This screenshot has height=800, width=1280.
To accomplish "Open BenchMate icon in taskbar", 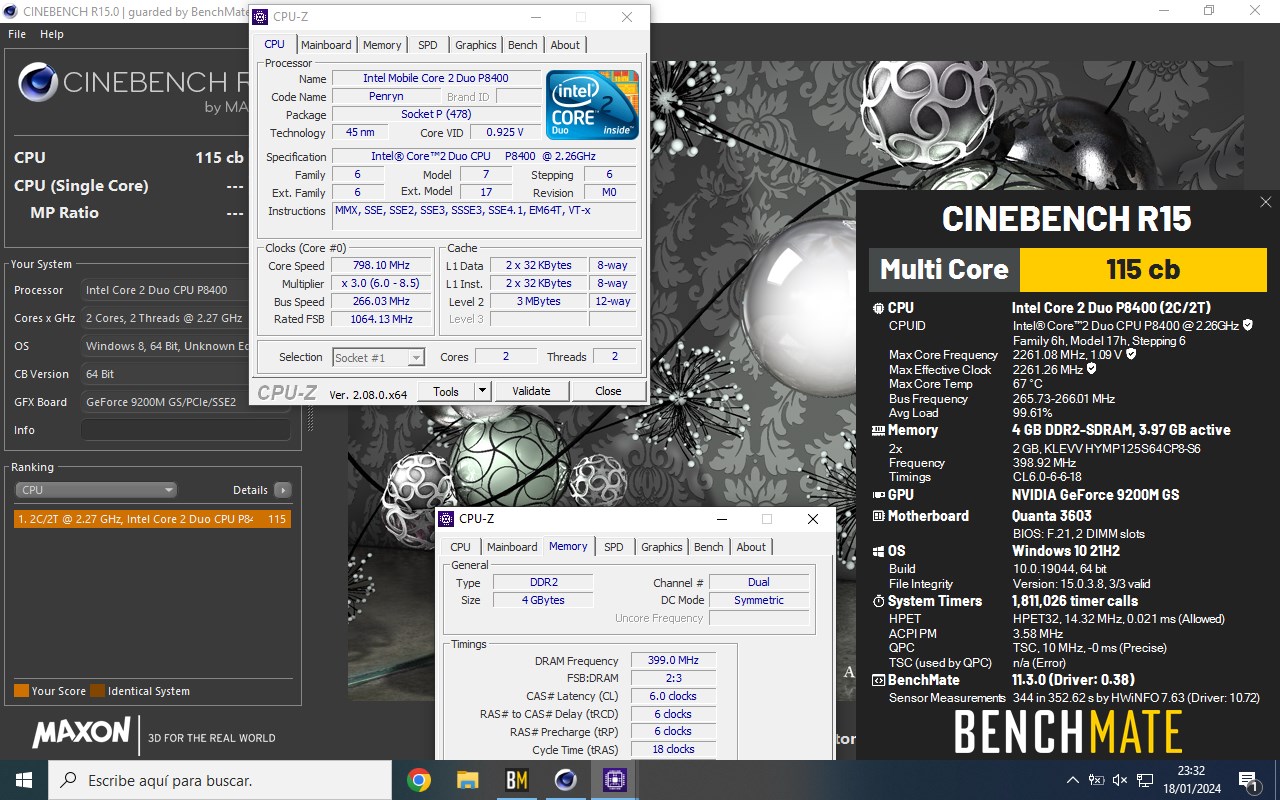I will (516, 780).
